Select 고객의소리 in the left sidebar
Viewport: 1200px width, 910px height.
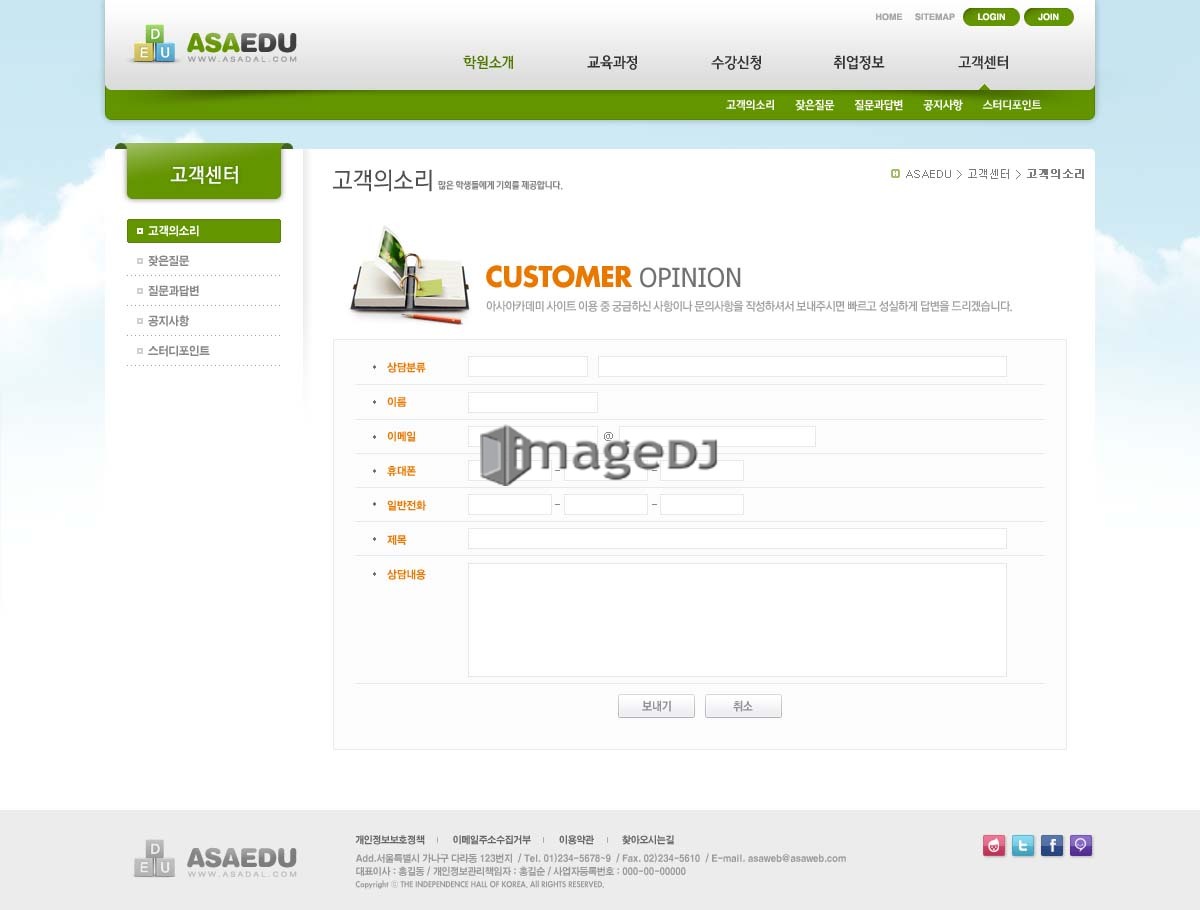pos(204,231)
